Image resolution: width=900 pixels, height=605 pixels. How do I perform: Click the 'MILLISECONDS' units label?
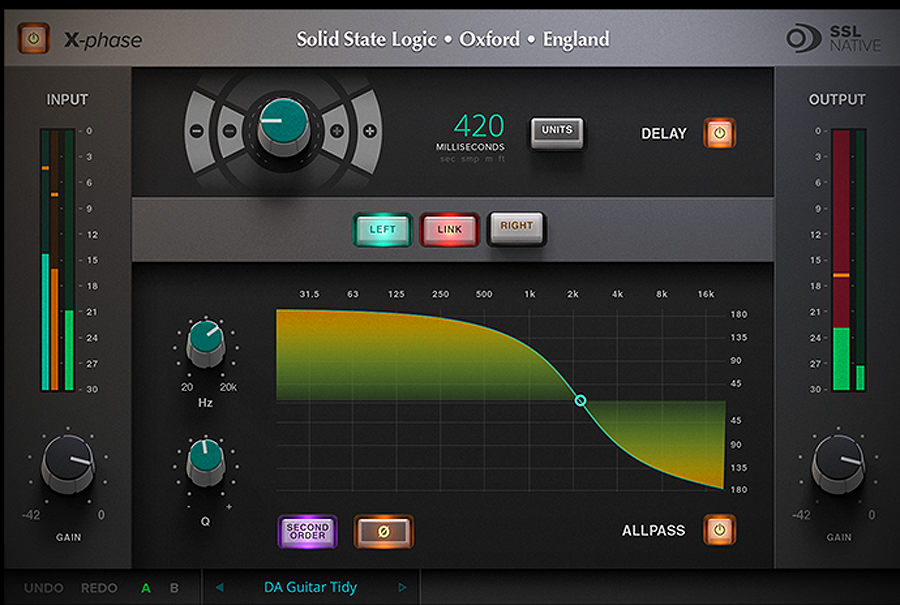click(470, 147)
